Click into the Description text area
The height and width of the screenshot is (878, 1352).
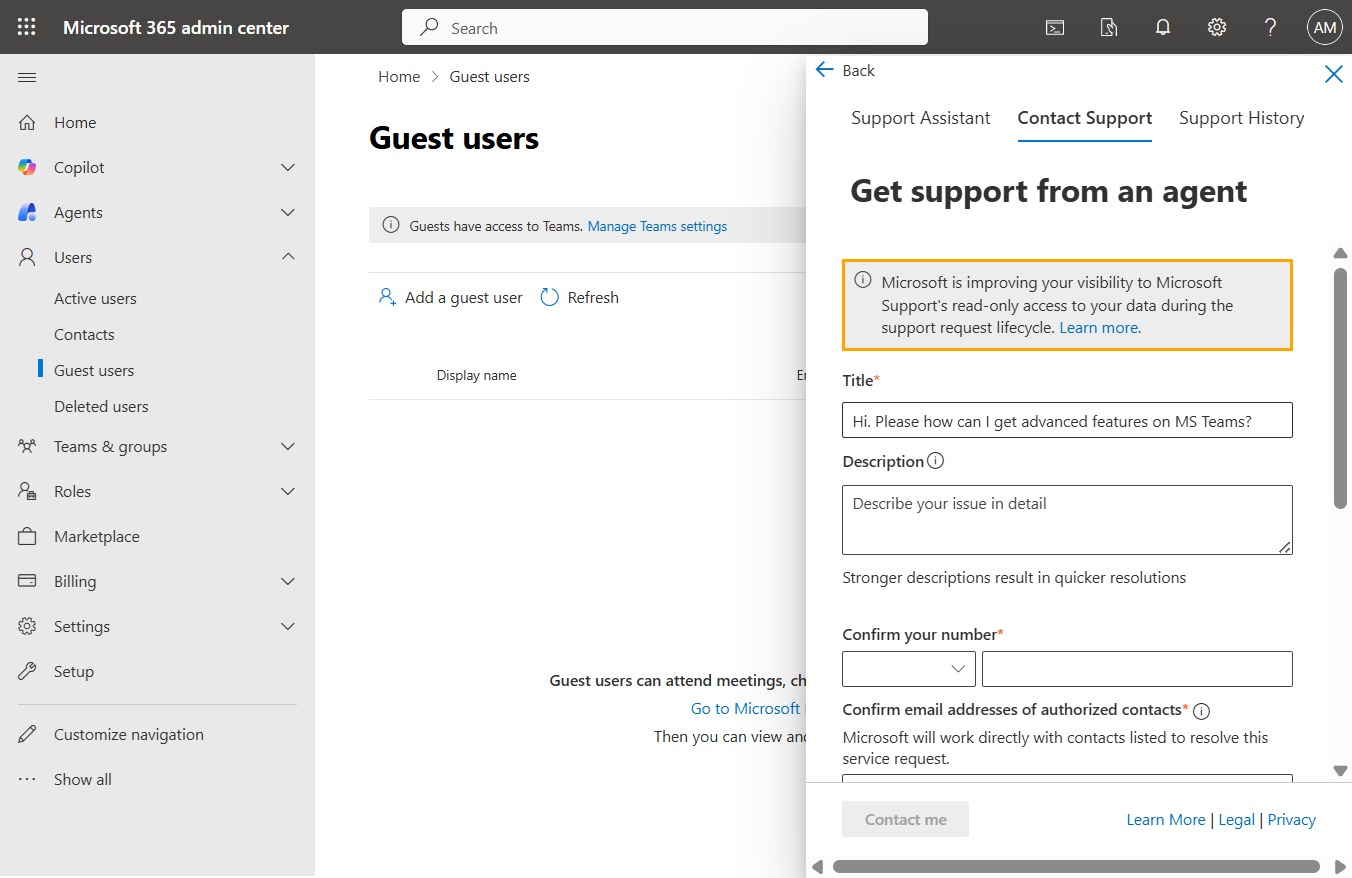point(1068,520)
